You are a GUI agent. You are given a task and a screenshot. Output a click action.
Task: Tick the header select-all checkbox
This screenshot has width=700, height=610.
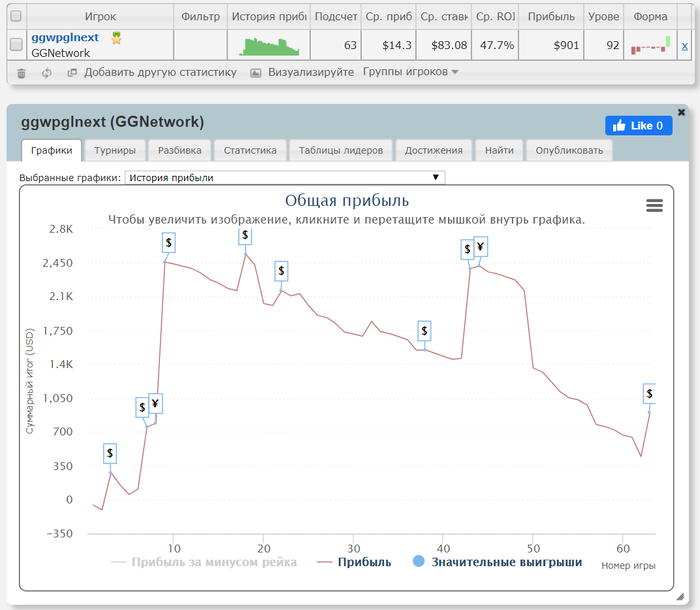(x=16, y=16)
